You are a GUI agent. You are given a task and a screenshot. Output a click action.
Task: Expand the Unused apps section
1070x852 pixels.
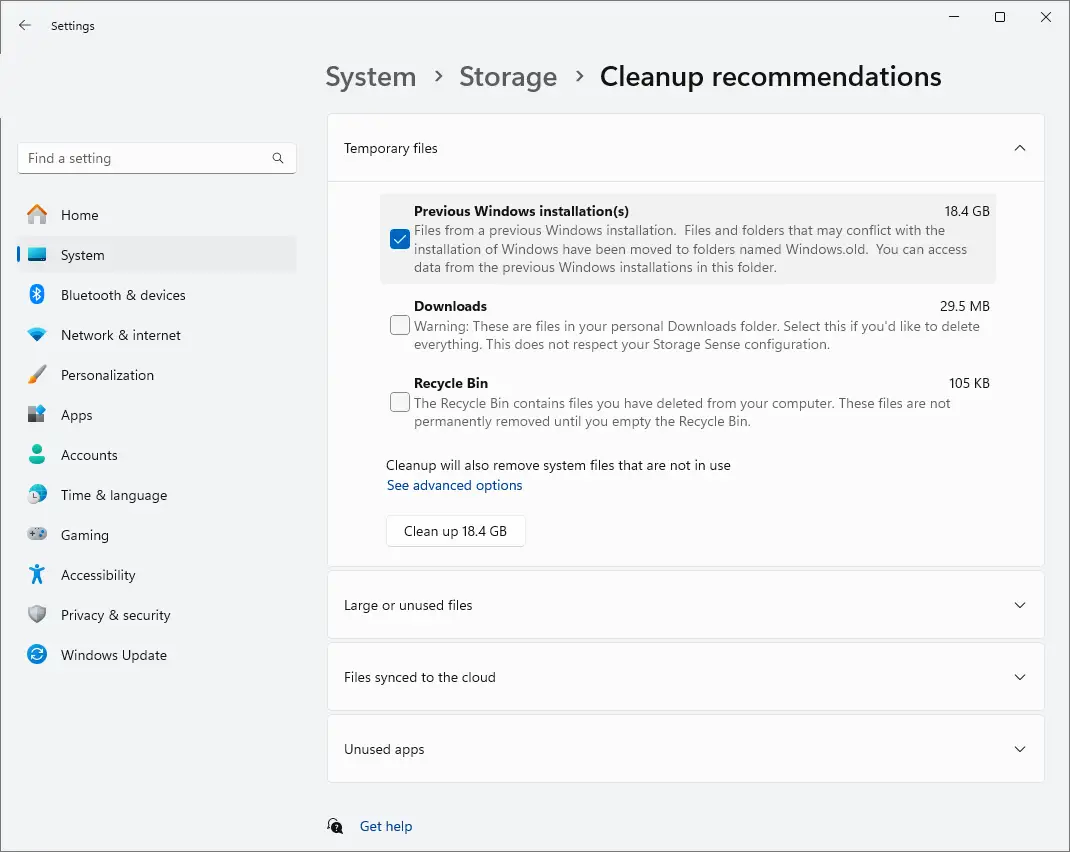coord(1020,749)
